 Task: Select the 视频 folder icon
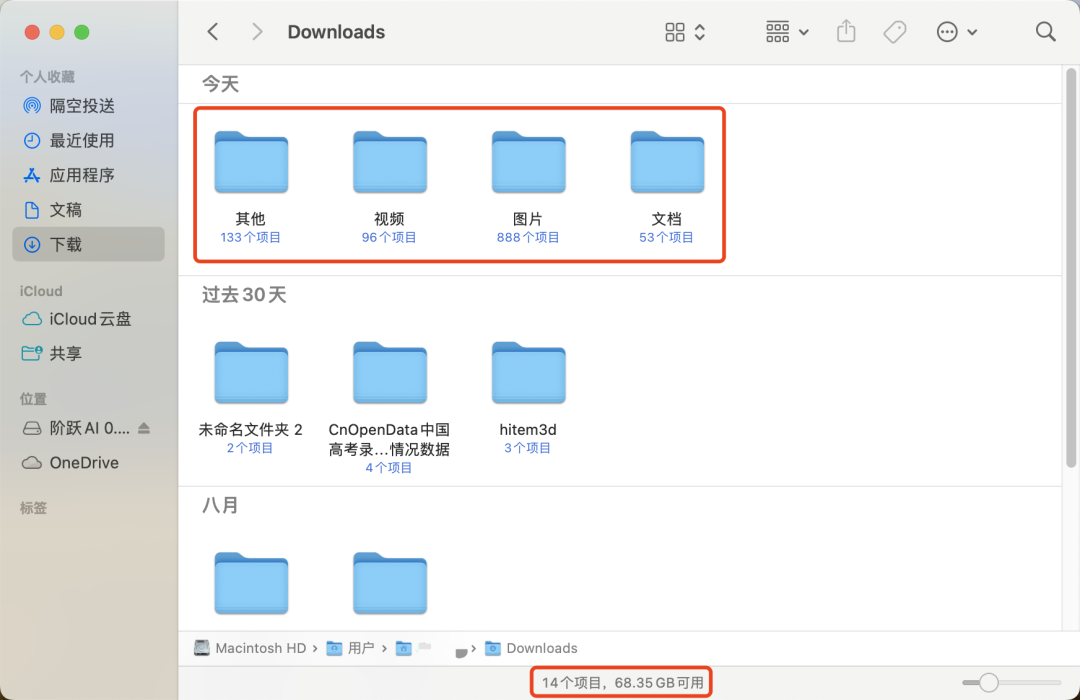[390, 162]
